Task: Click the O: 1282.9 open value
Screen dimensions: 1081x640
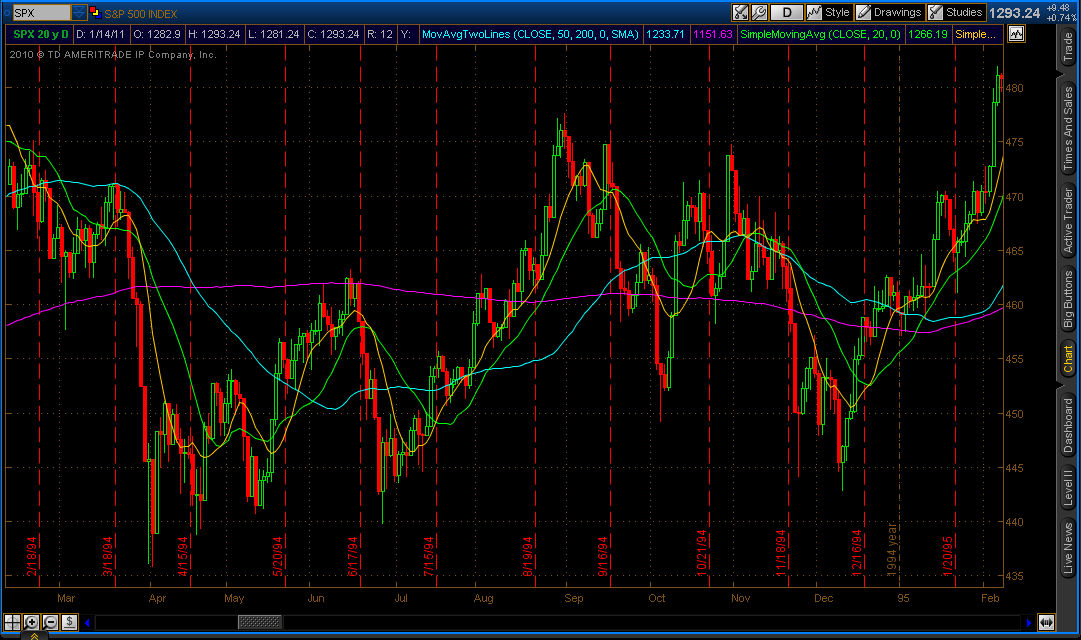Action: pos(156,34)
